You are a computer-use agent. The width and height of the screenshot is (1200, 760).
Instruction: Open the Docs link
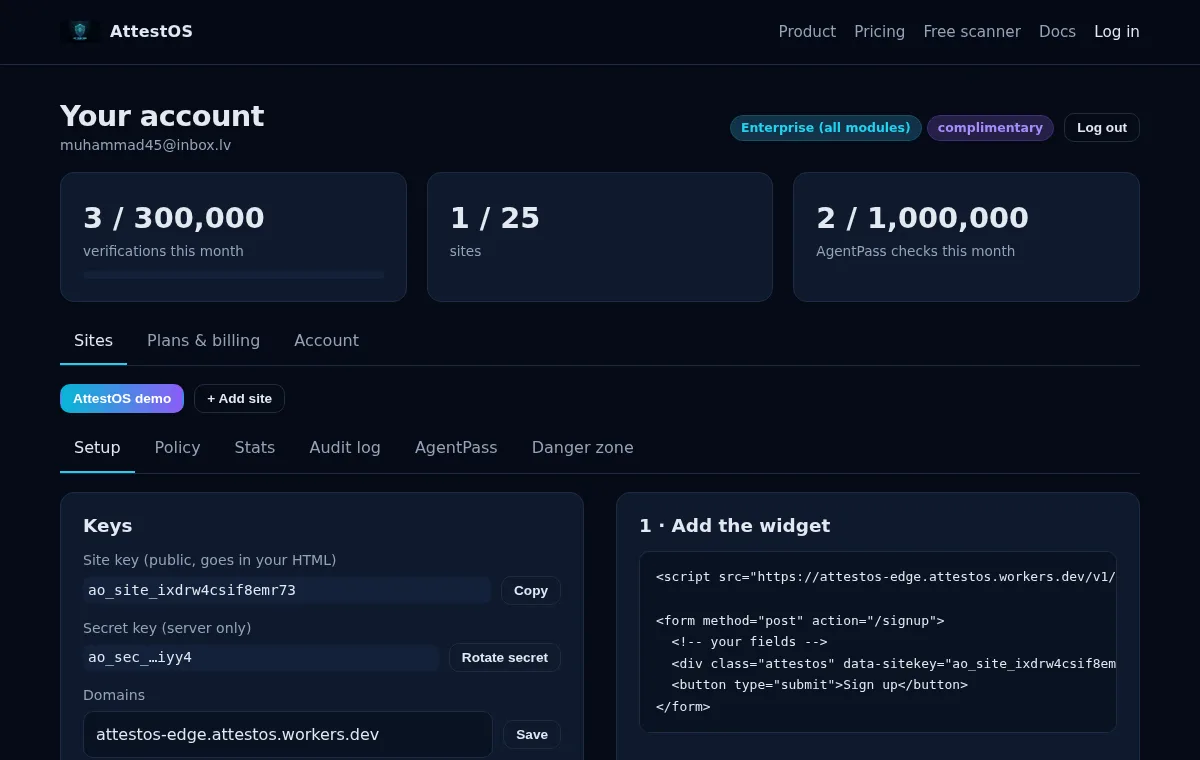tap(1057, 32)
